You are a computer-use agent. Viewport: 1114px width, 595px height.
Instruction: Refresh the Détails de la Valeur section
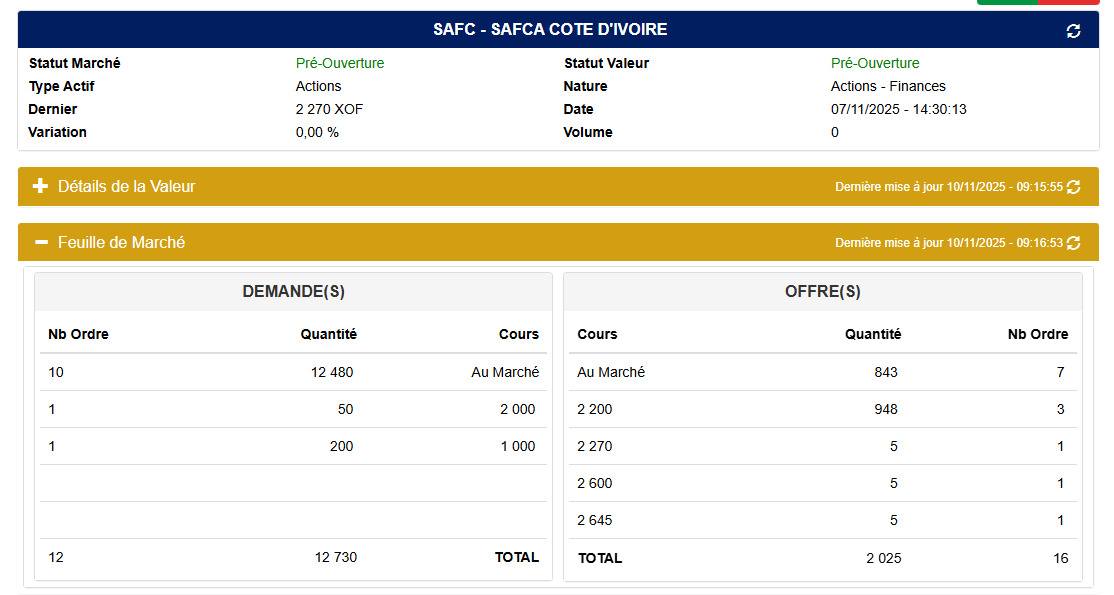point(1073,187)
